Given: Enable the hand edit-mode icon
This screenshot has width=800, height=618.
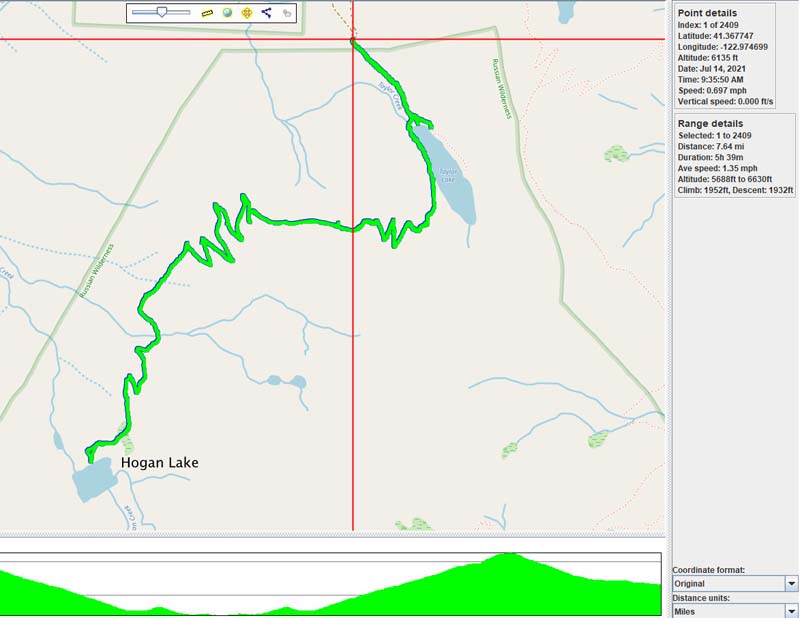Looking at the screenshot, I should (x=287, y=14).
